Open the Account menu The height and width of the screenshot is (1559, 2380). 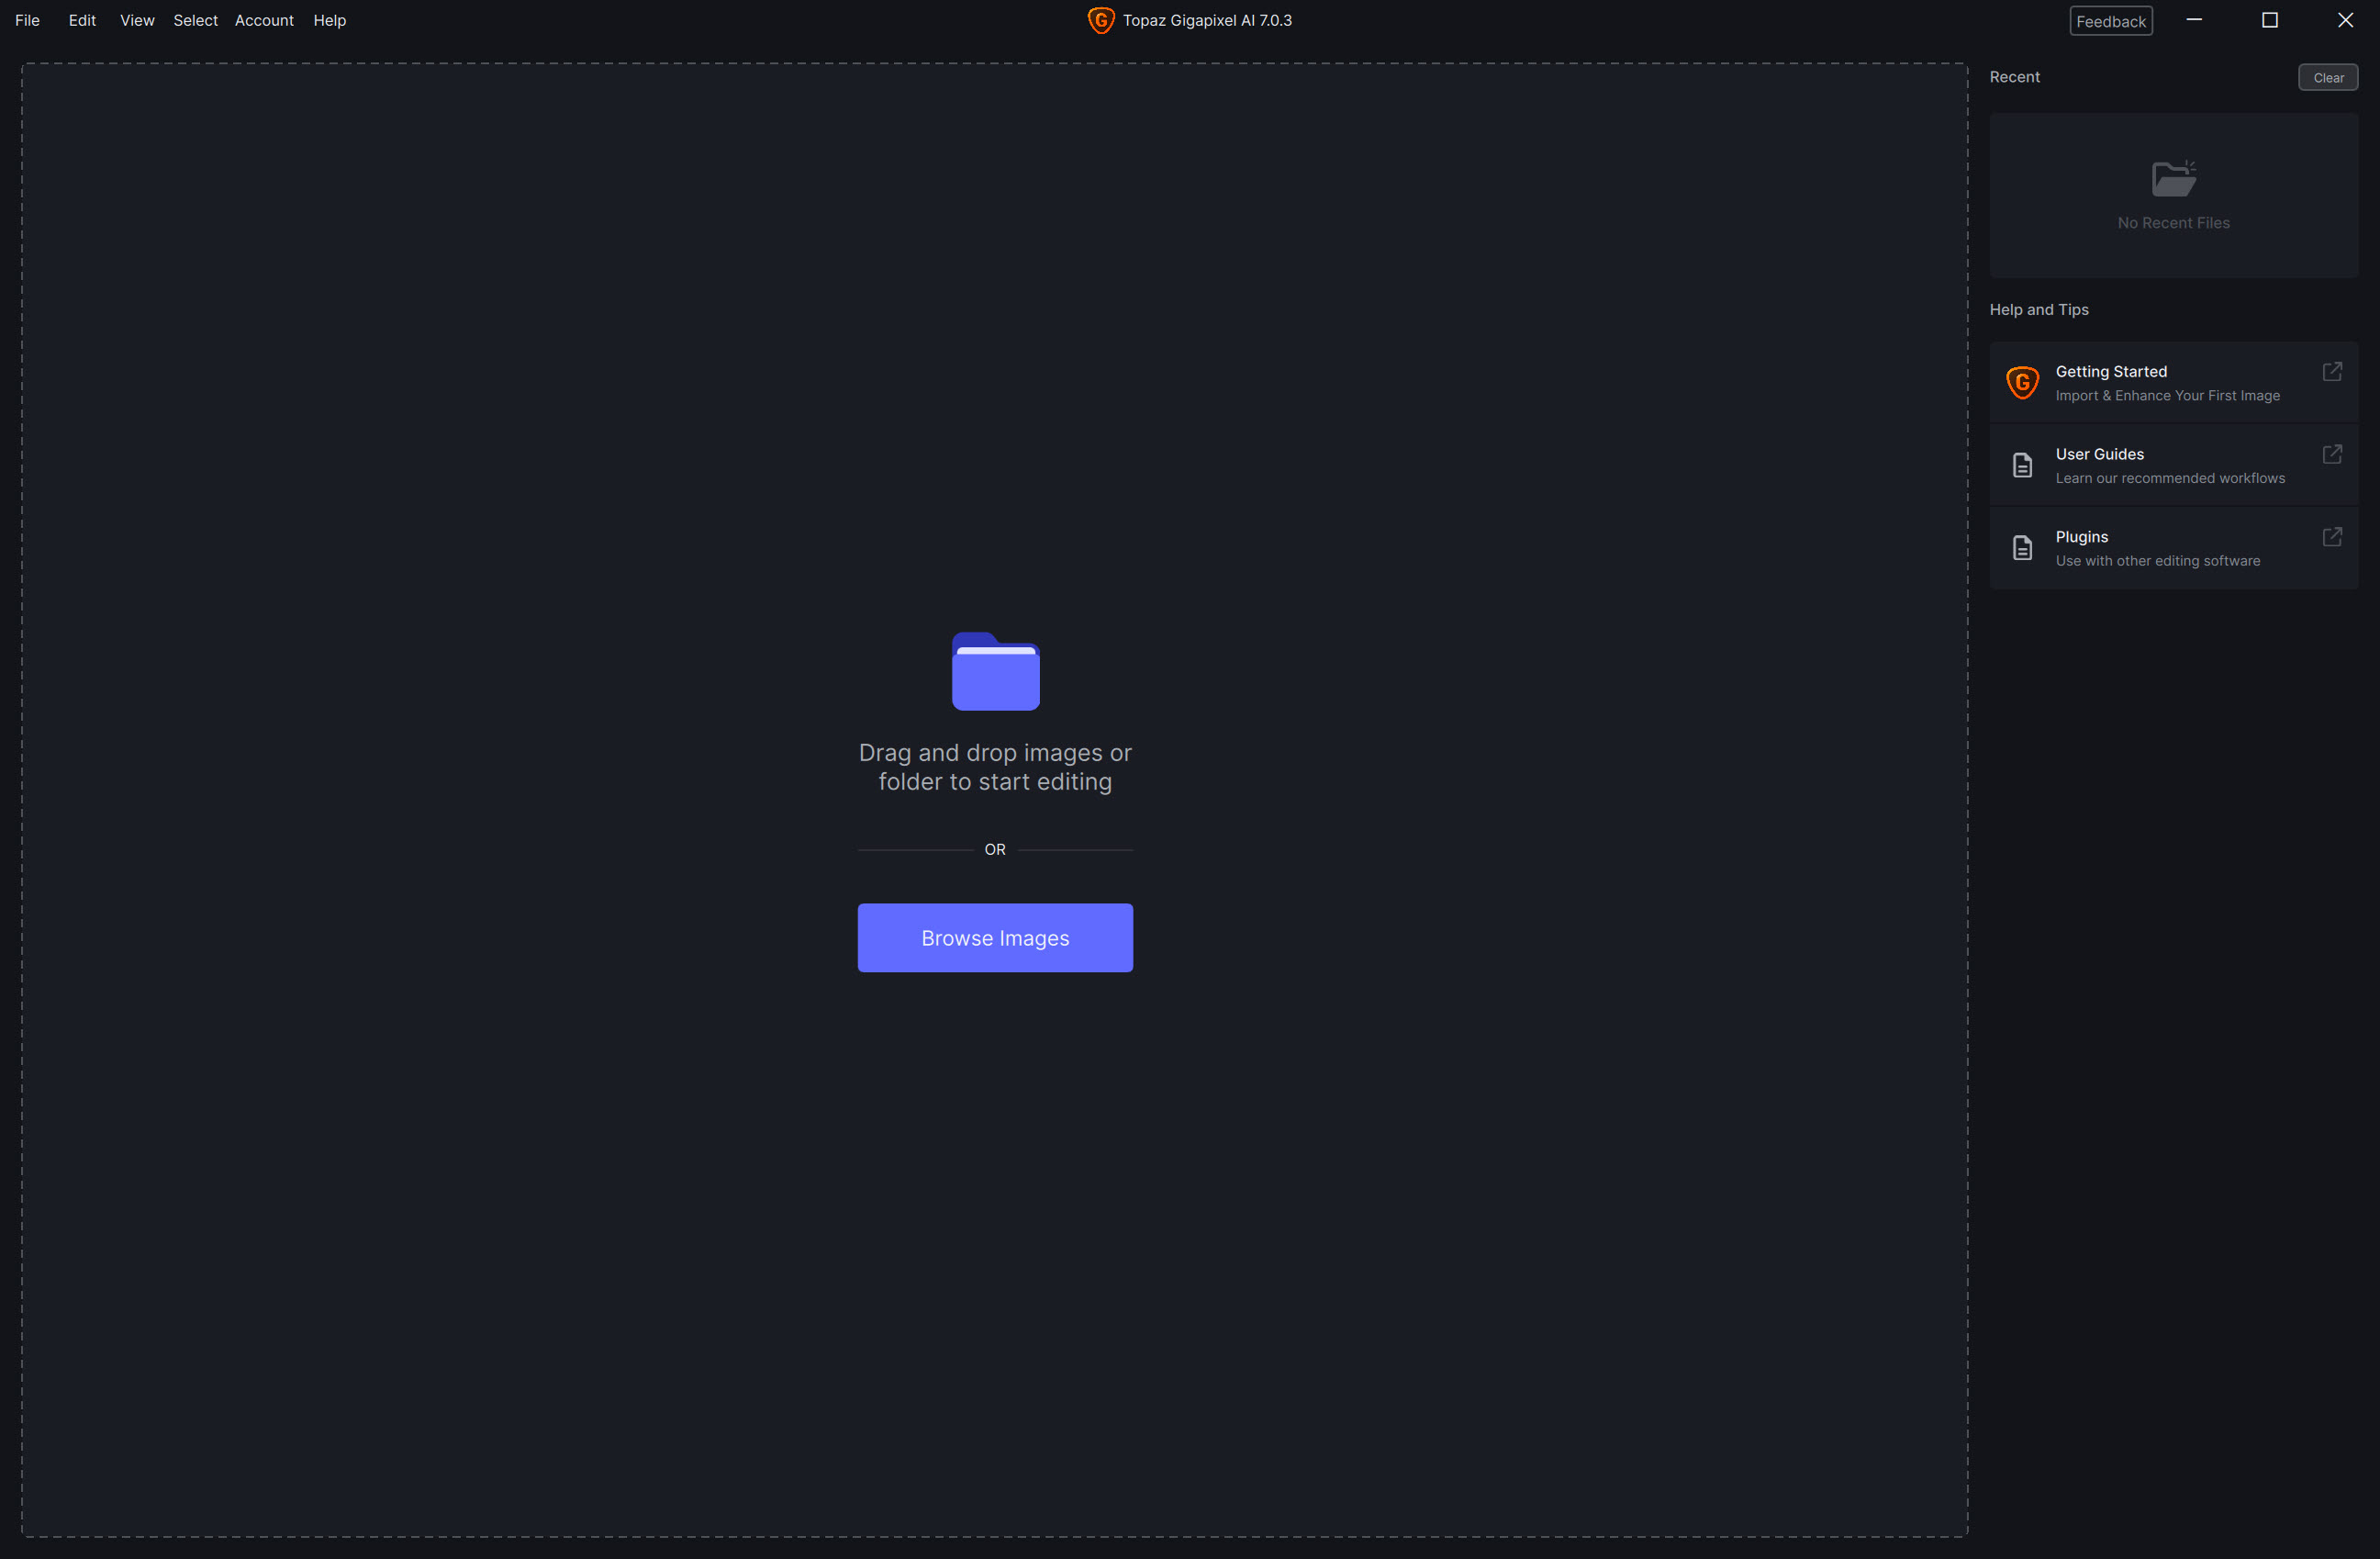(x=264, y=20)
